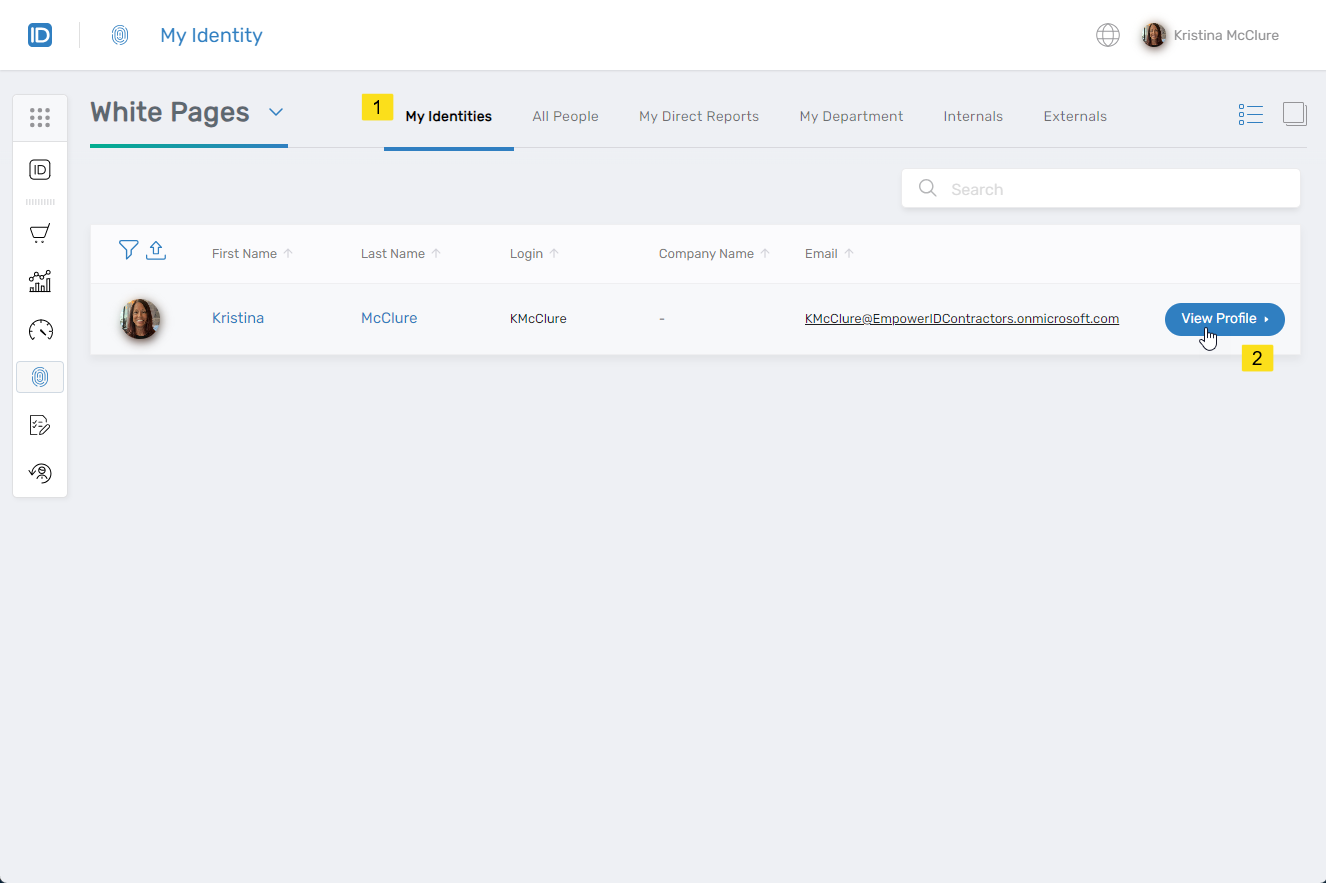Click the export upload icon
Image resolution: width=1326 pixels, height=883 pixels.
(x=156, y=250)
